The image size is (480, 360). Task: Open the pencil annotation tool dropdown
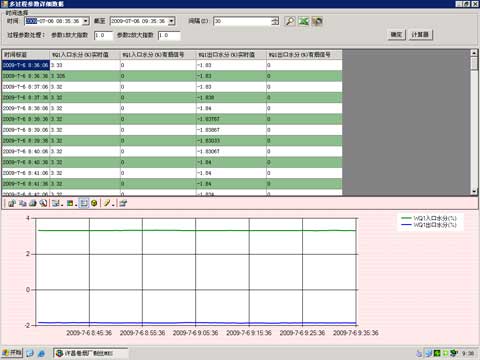(109, 203)
